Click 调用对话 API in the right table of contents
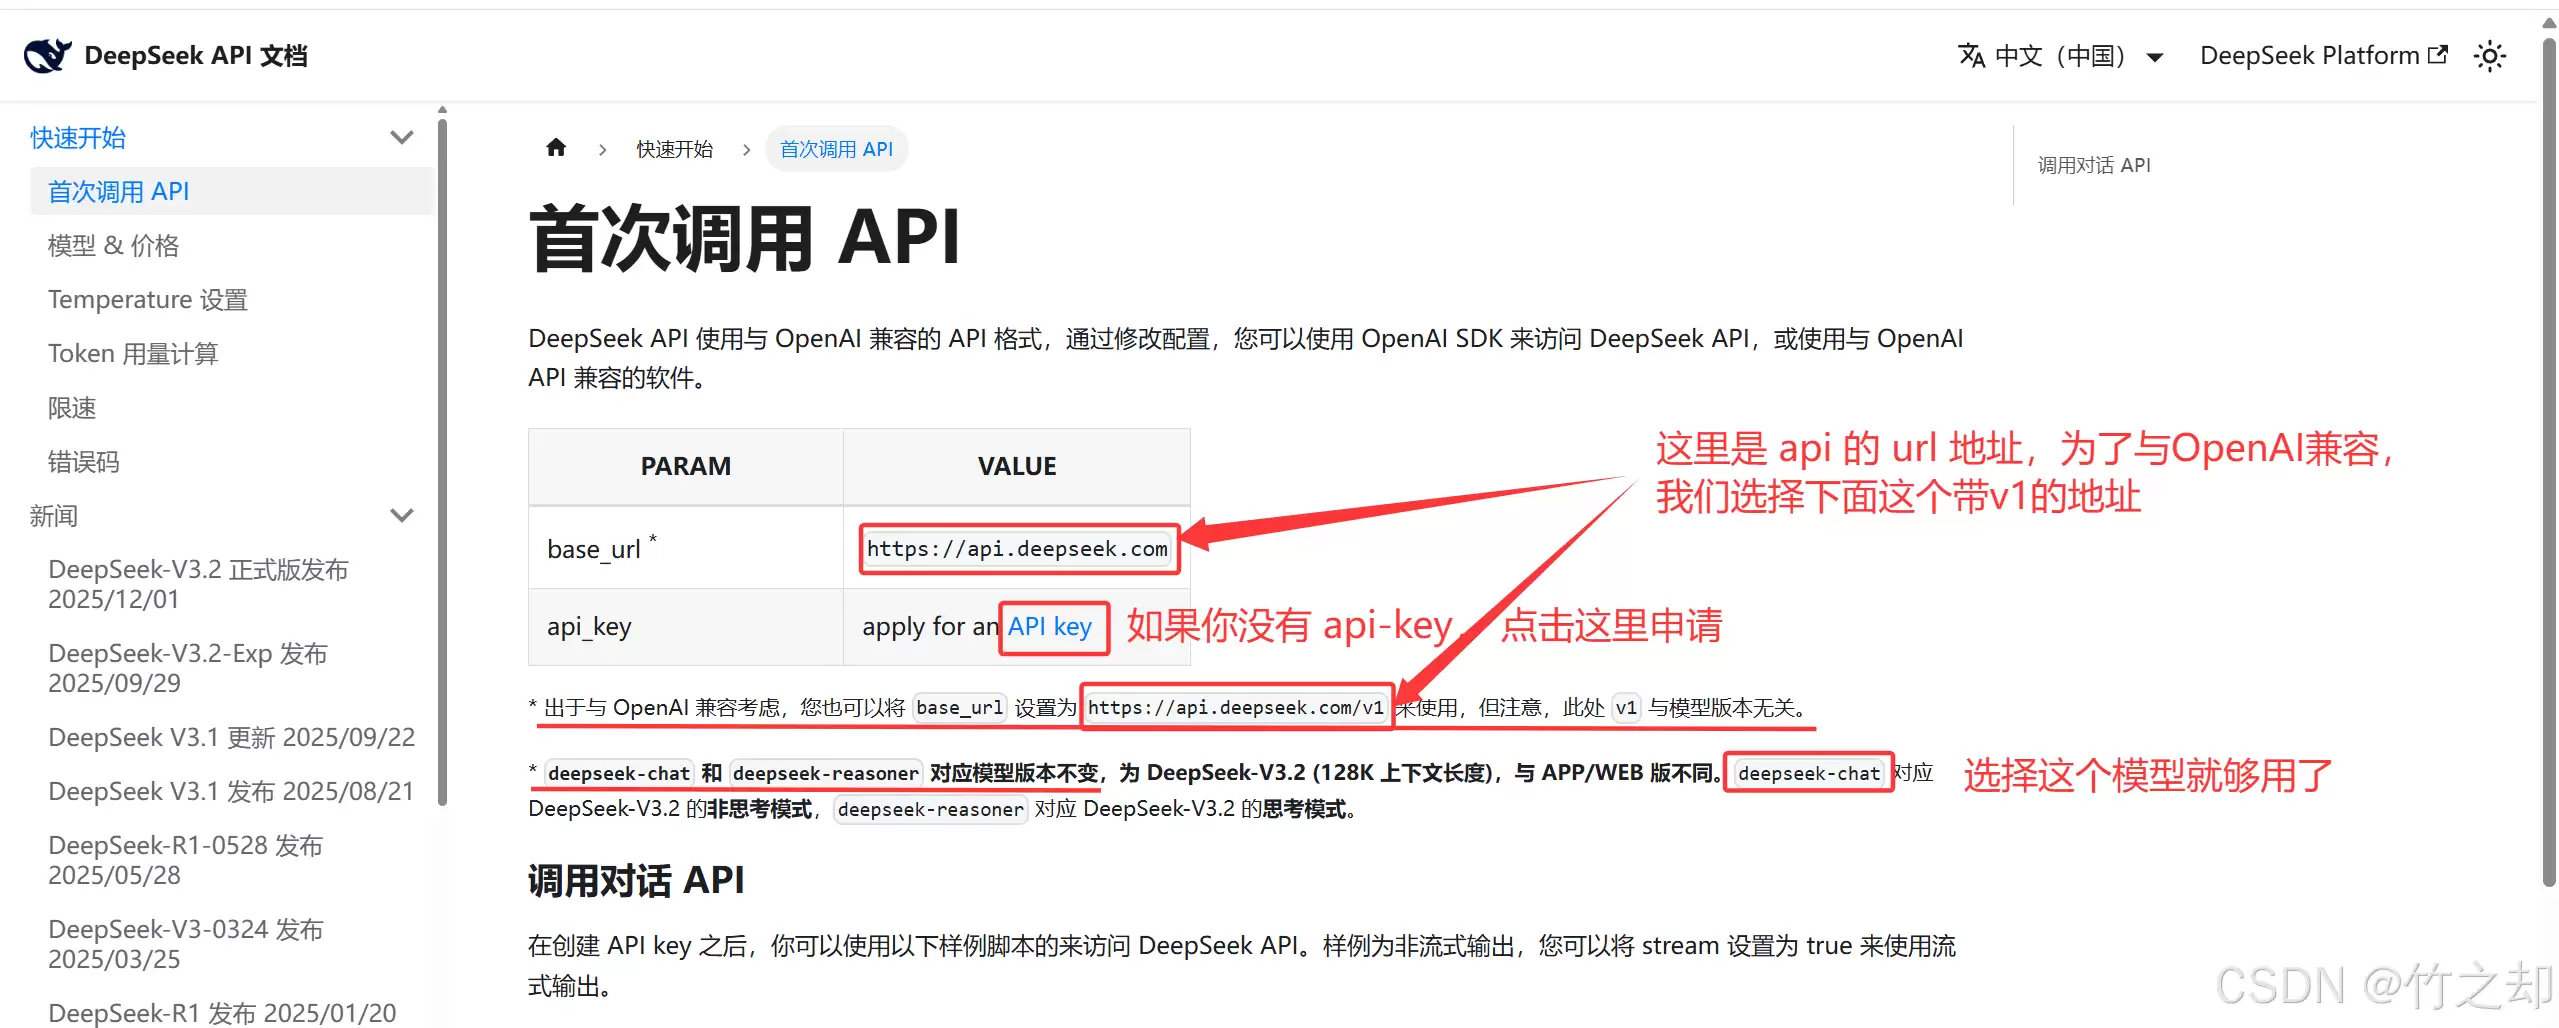The height and width of the screenshot is (1028, 2559). (x=2094, y=164)
